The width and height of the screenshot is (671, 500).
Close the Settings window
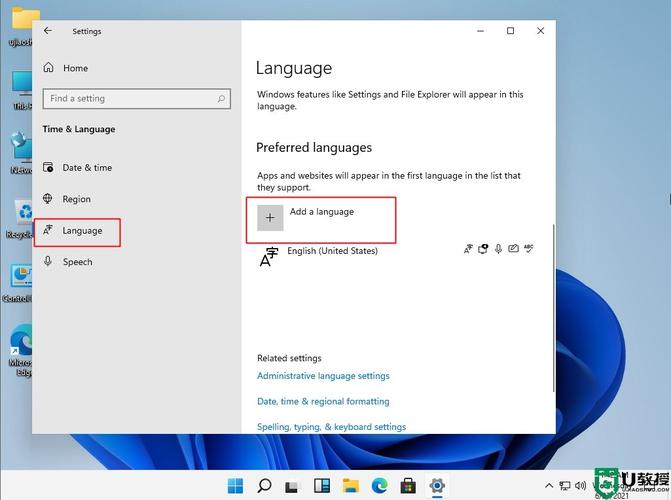coord(540,31)
